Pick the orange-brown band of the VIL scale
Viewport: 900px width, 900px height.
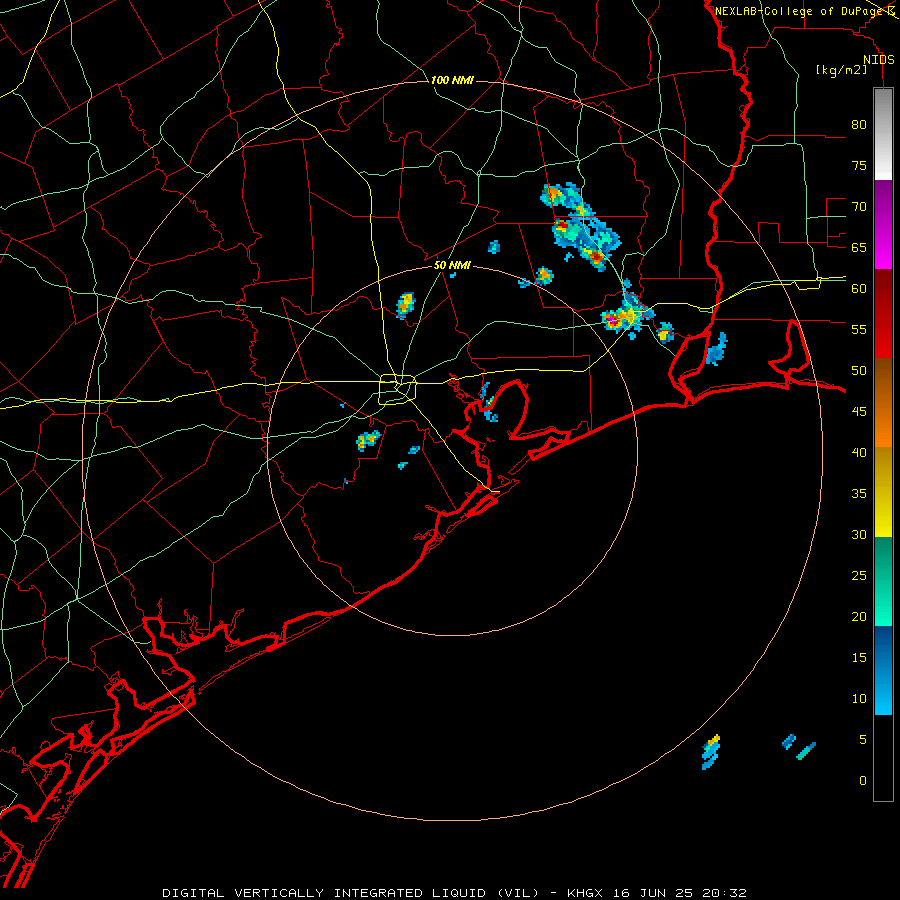pyautogui.click(x=883, y=402)
